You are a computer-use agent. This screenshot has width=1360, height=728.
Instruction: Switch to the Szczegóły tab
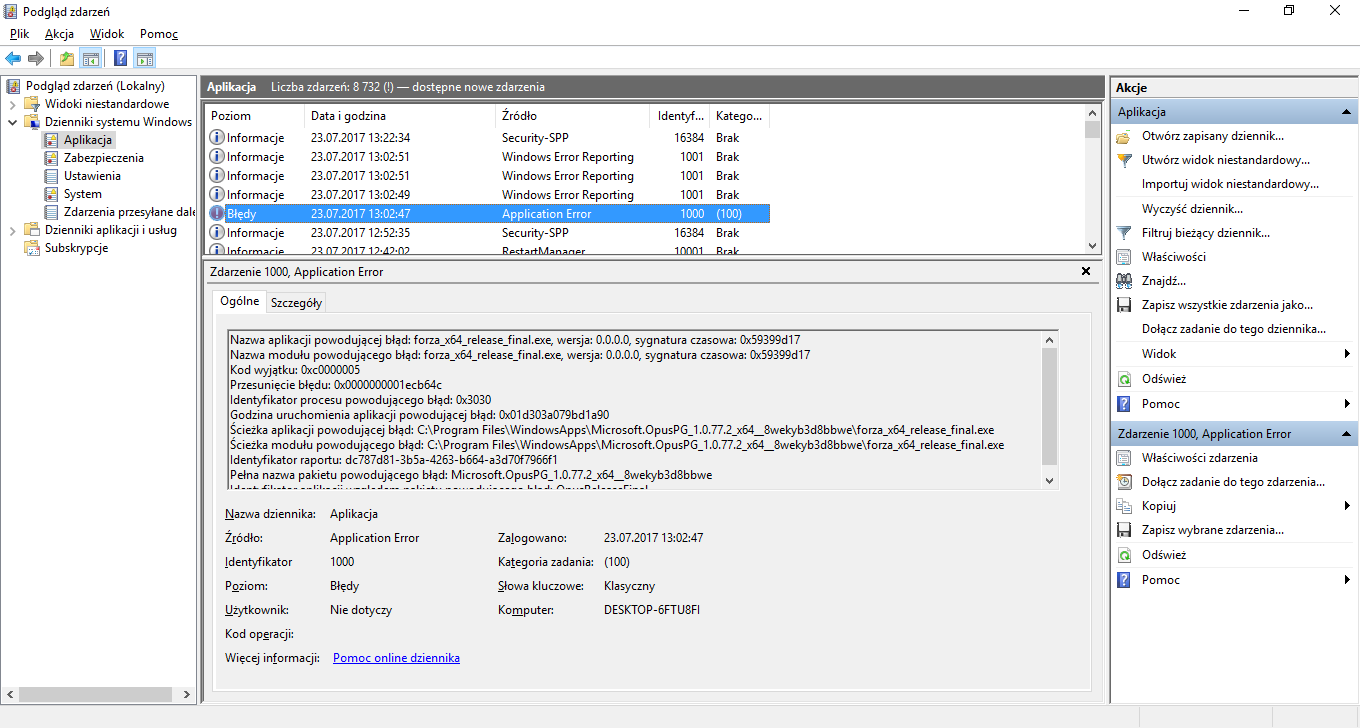[296, 303]
